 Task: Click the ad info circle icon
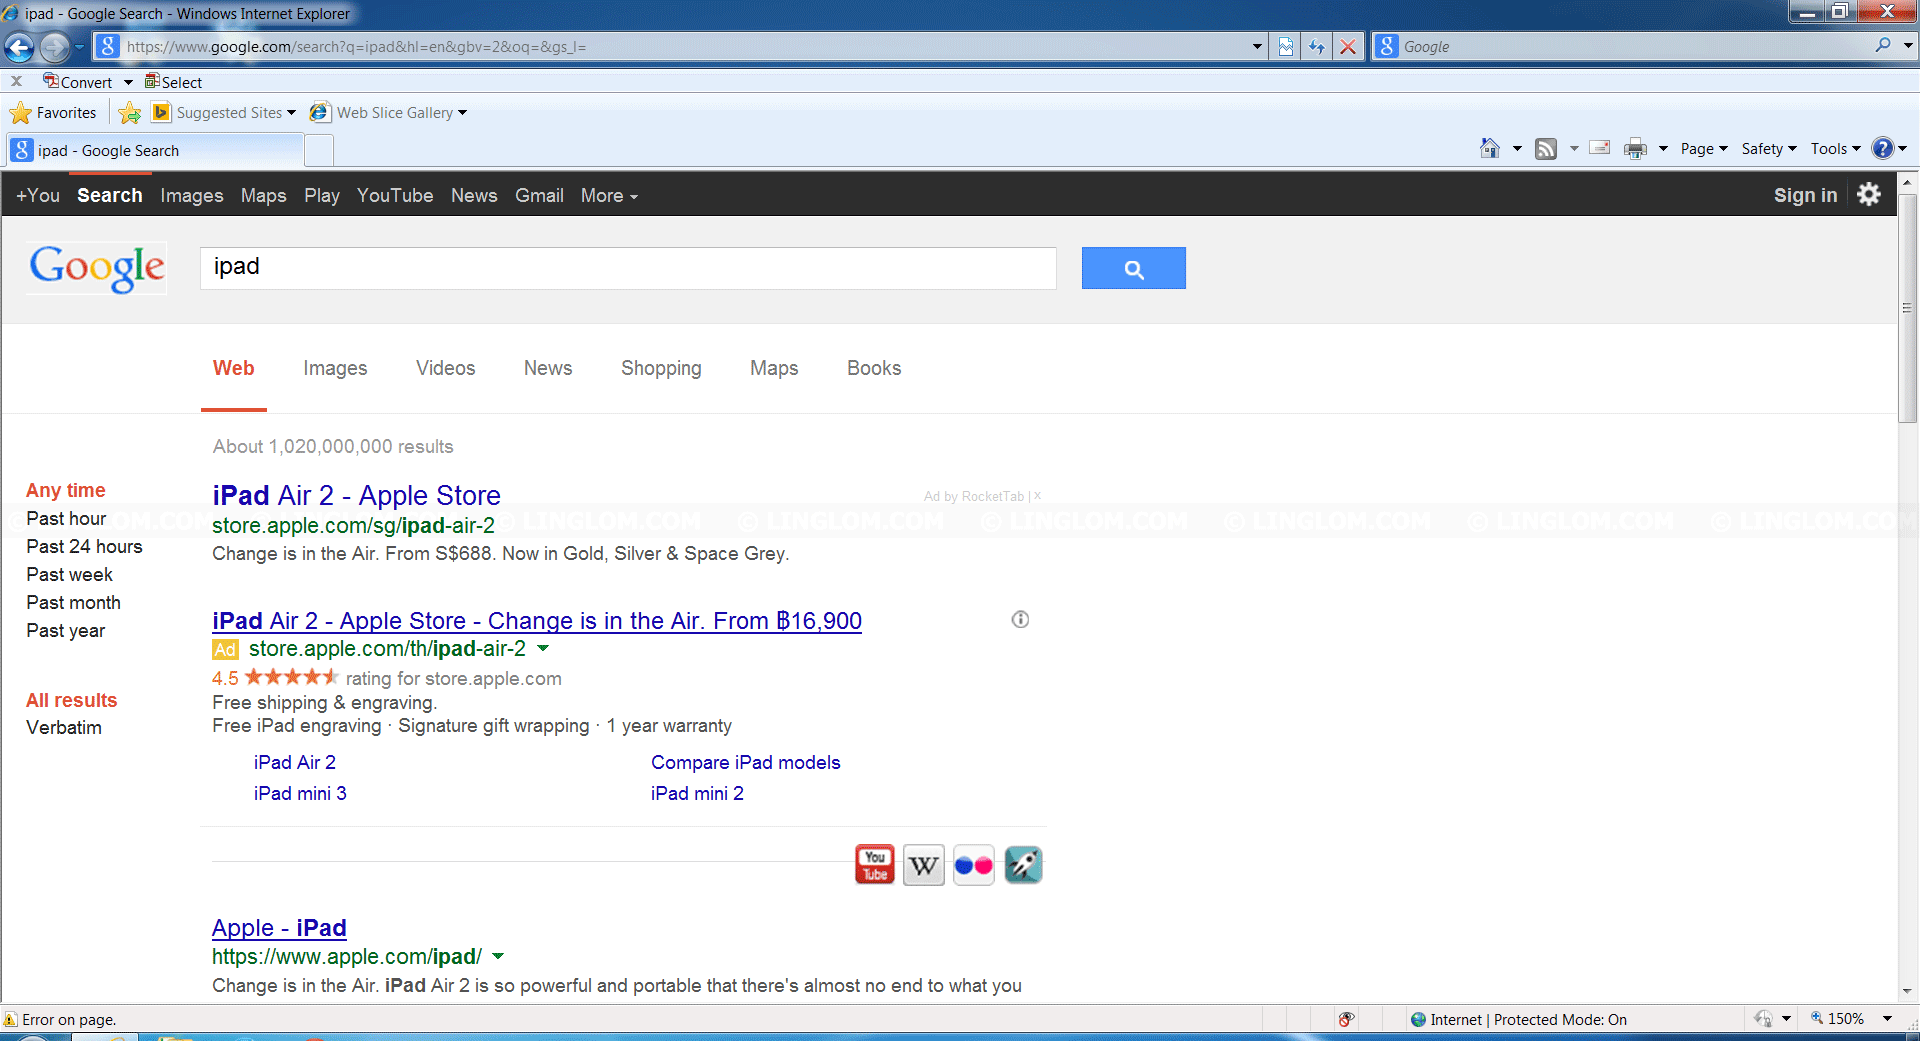click(x=1020, y=619)
